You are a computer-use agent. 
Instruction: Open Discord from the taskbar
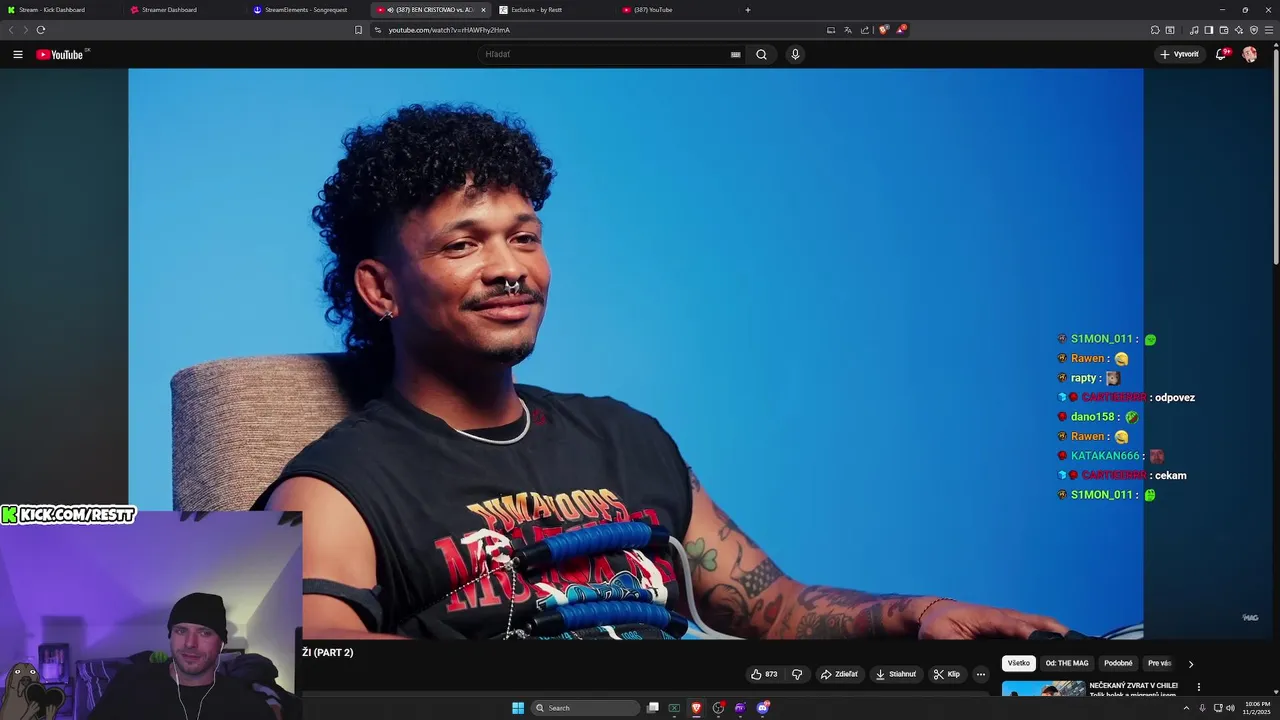coord(763,708)
